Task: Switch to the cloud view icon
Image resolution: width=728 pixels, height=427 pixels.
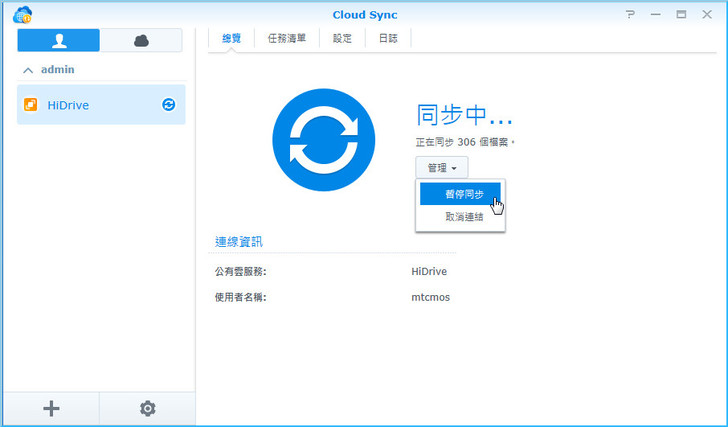Action: tap(141, 40)
